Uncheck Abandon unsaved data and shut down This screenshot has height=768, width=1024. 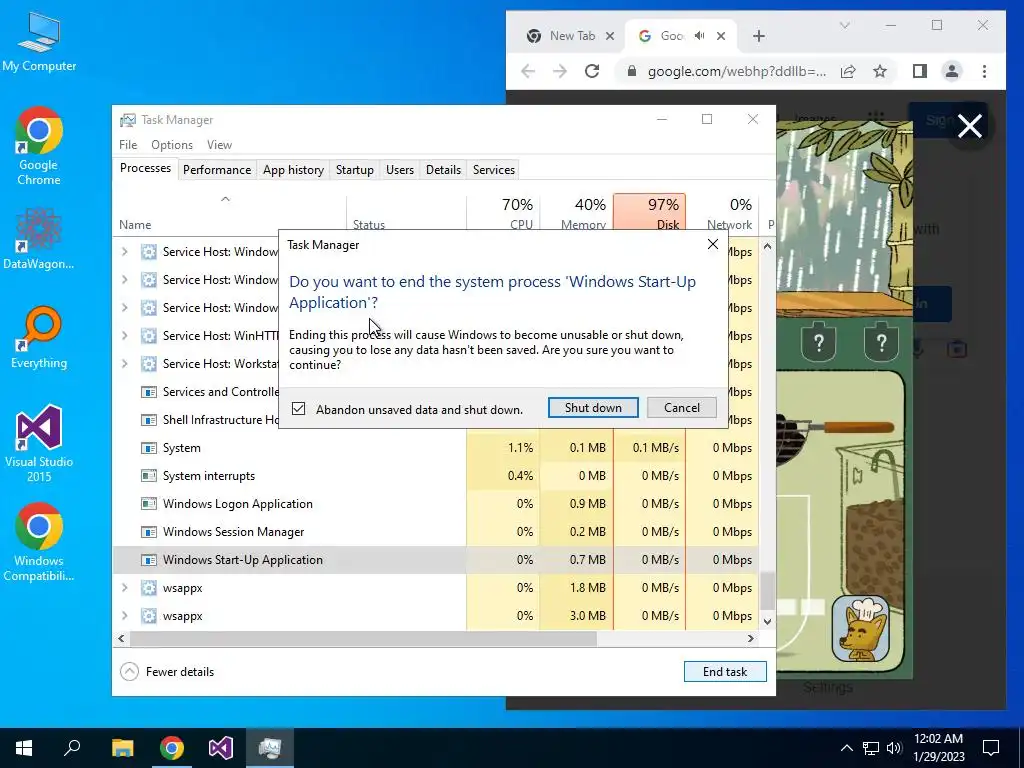pyautogui.click(x=298, y=409)
